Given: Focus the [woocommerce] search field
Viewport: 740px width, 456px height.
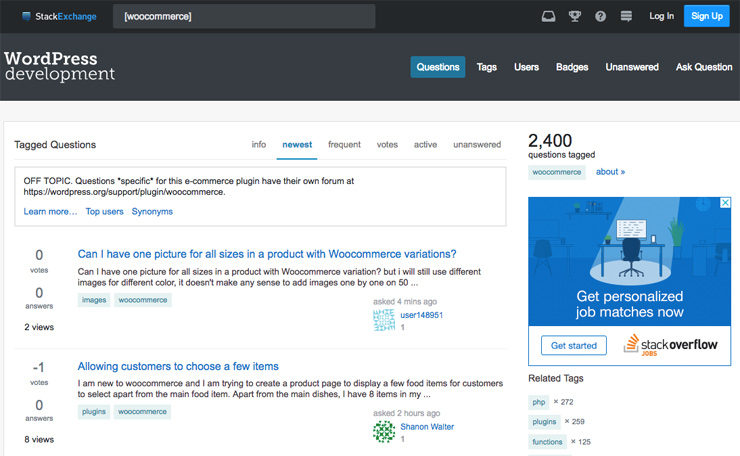Looking at the screenshot, I should (244, 17).
